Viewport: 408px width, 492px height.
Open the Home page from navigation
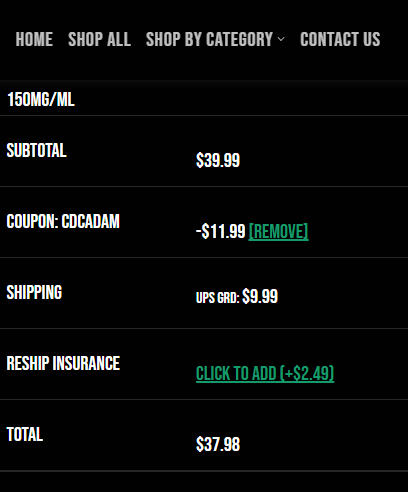click(x=34, y=39)
